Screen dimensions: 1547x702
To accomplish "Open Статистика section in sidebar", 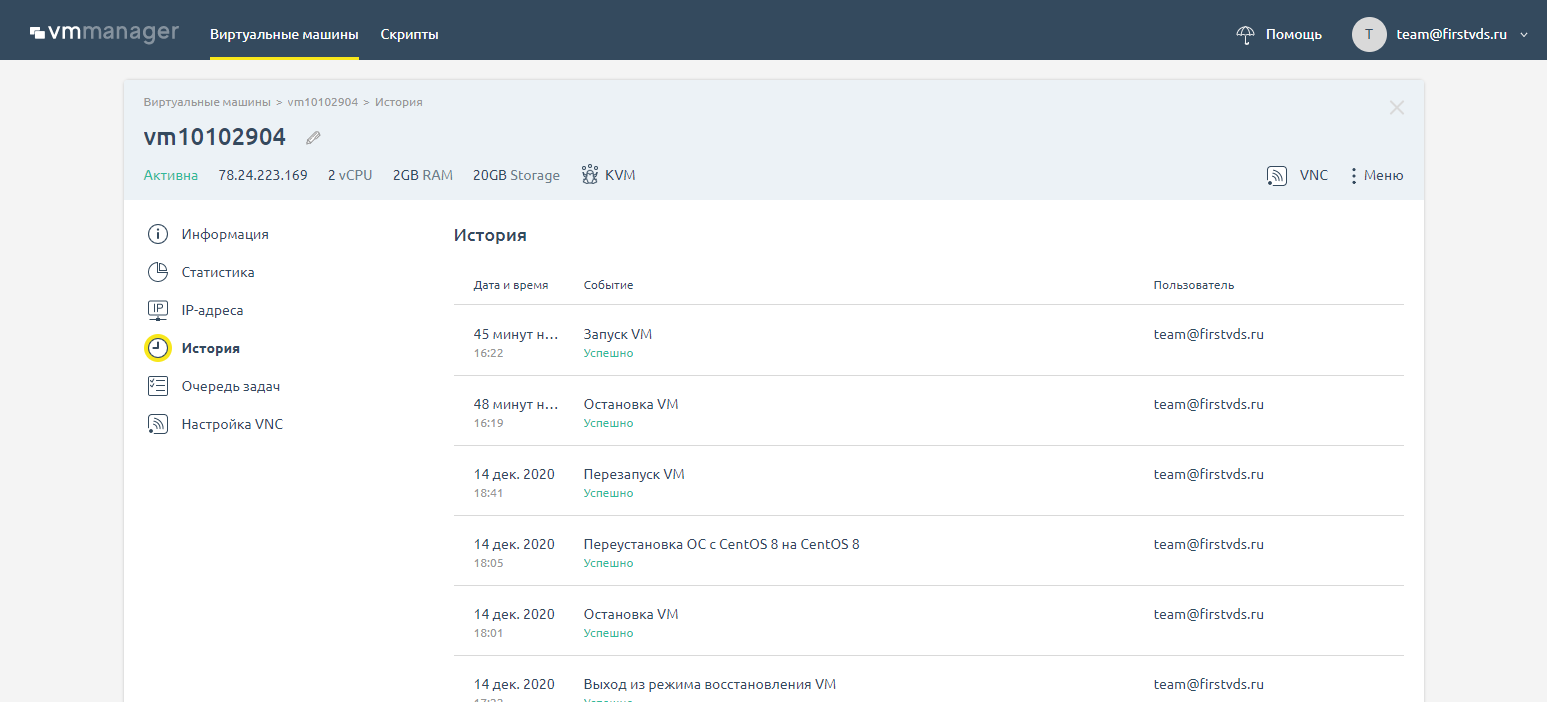I will click(x=218, y=272).
